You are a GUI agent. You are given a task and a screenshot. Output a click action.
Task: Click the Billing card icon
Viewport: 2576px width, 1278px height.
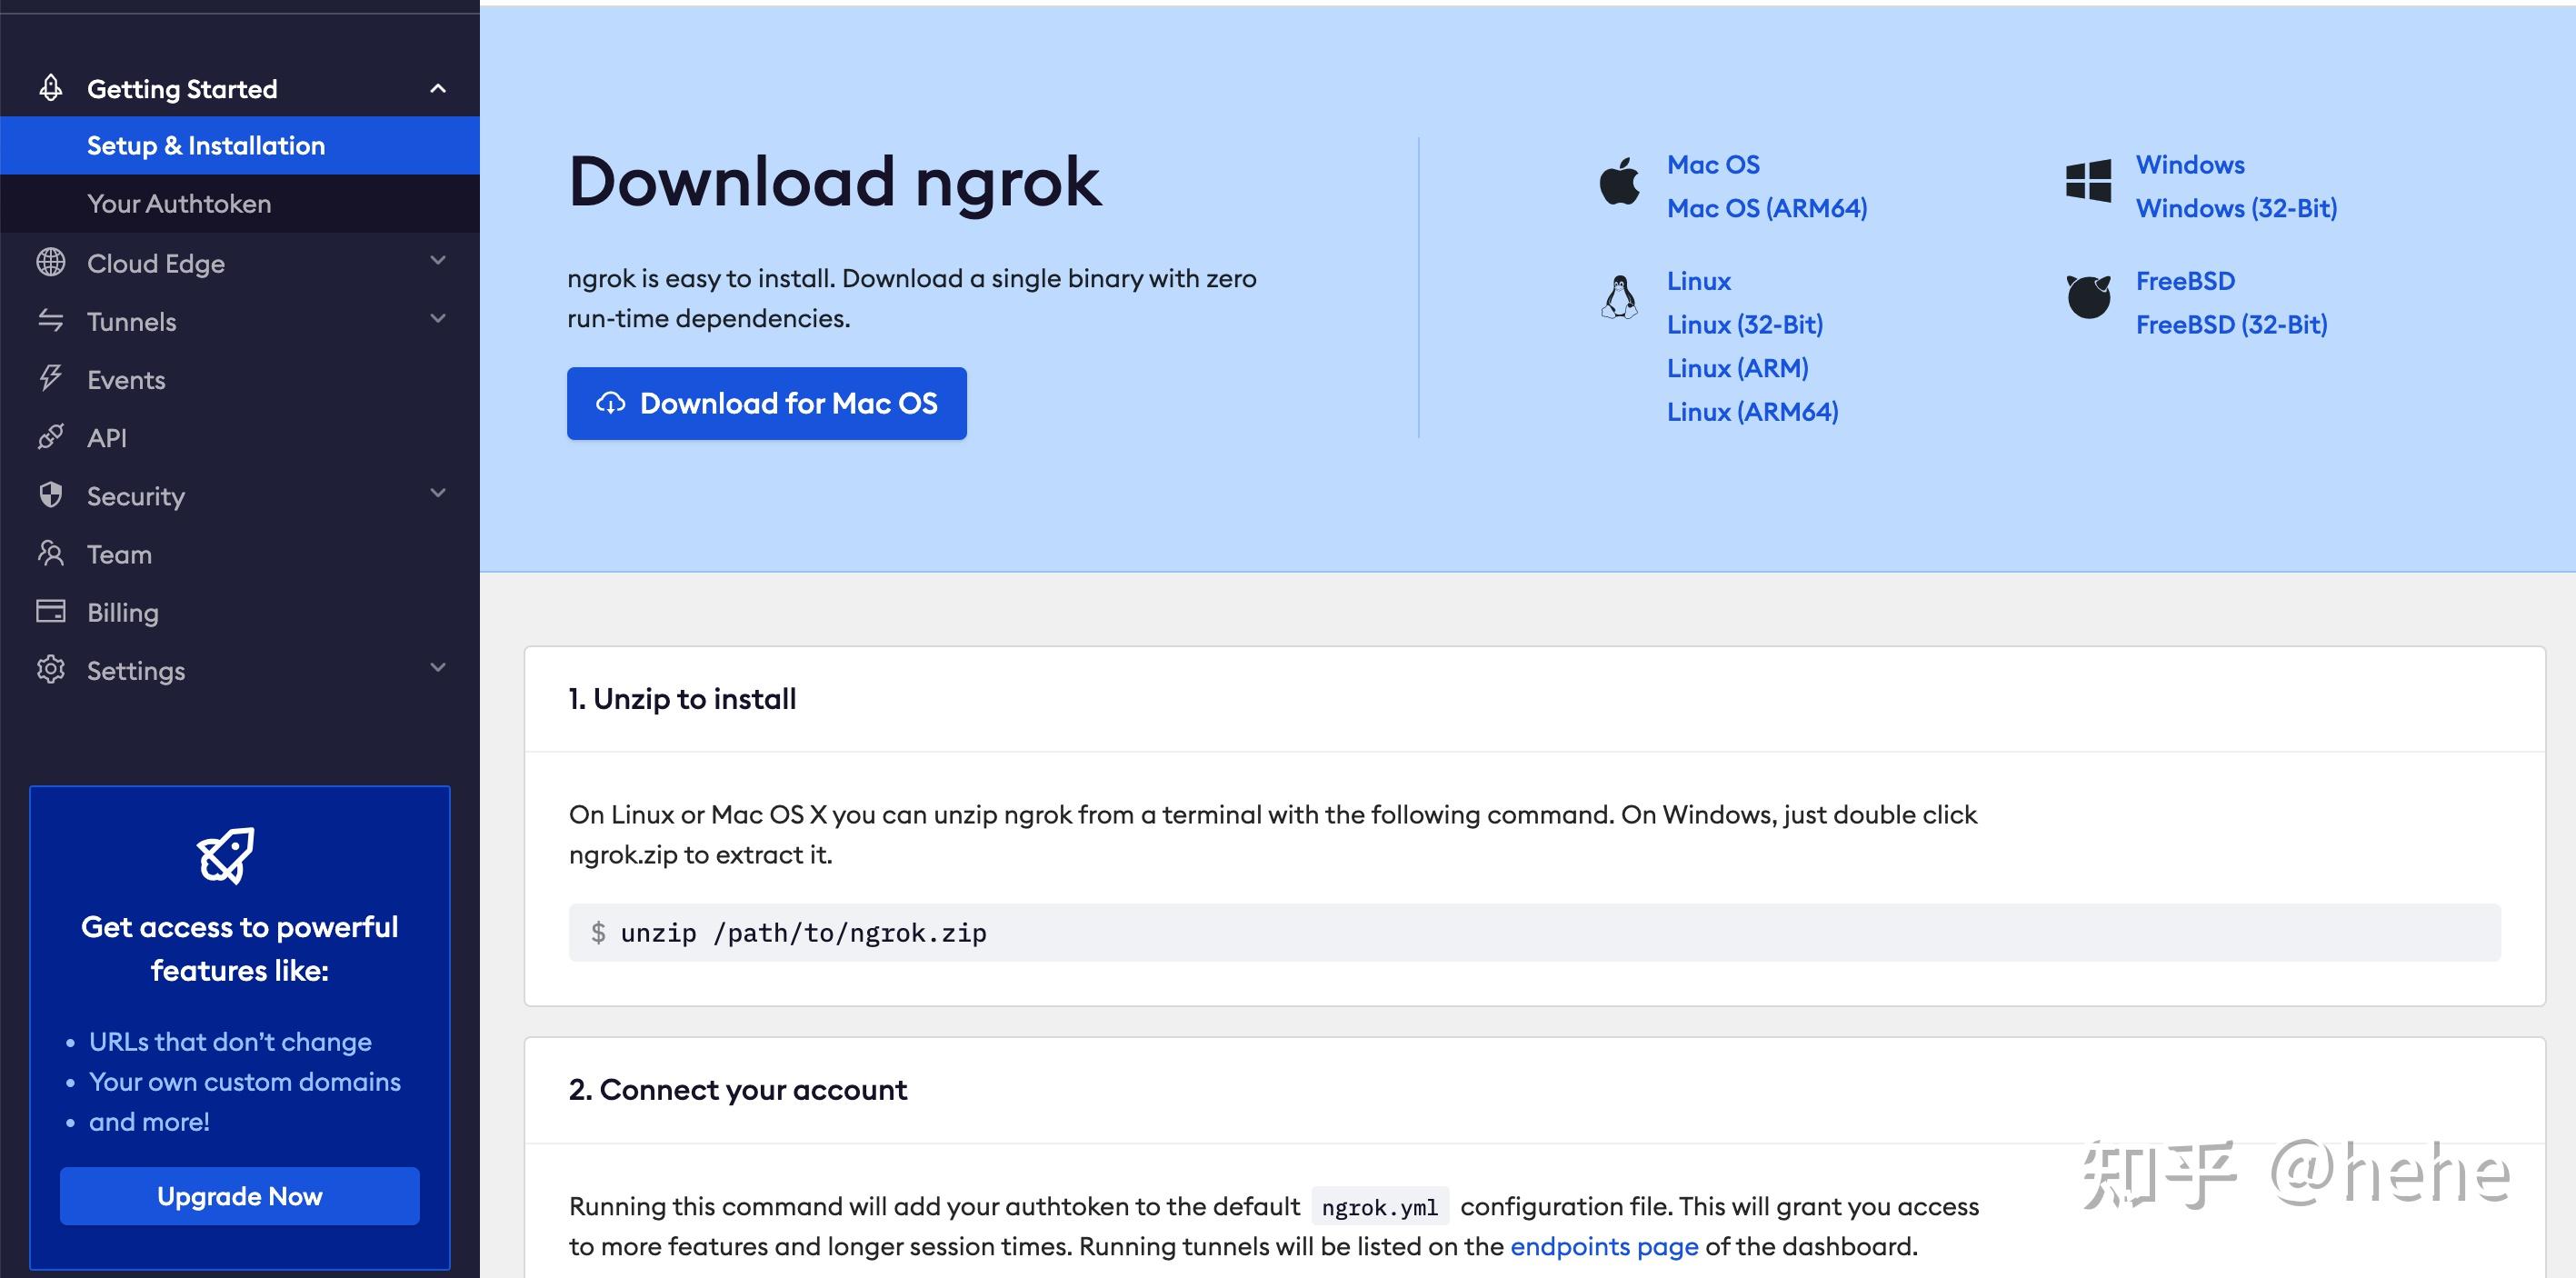[x=51, y=611]
